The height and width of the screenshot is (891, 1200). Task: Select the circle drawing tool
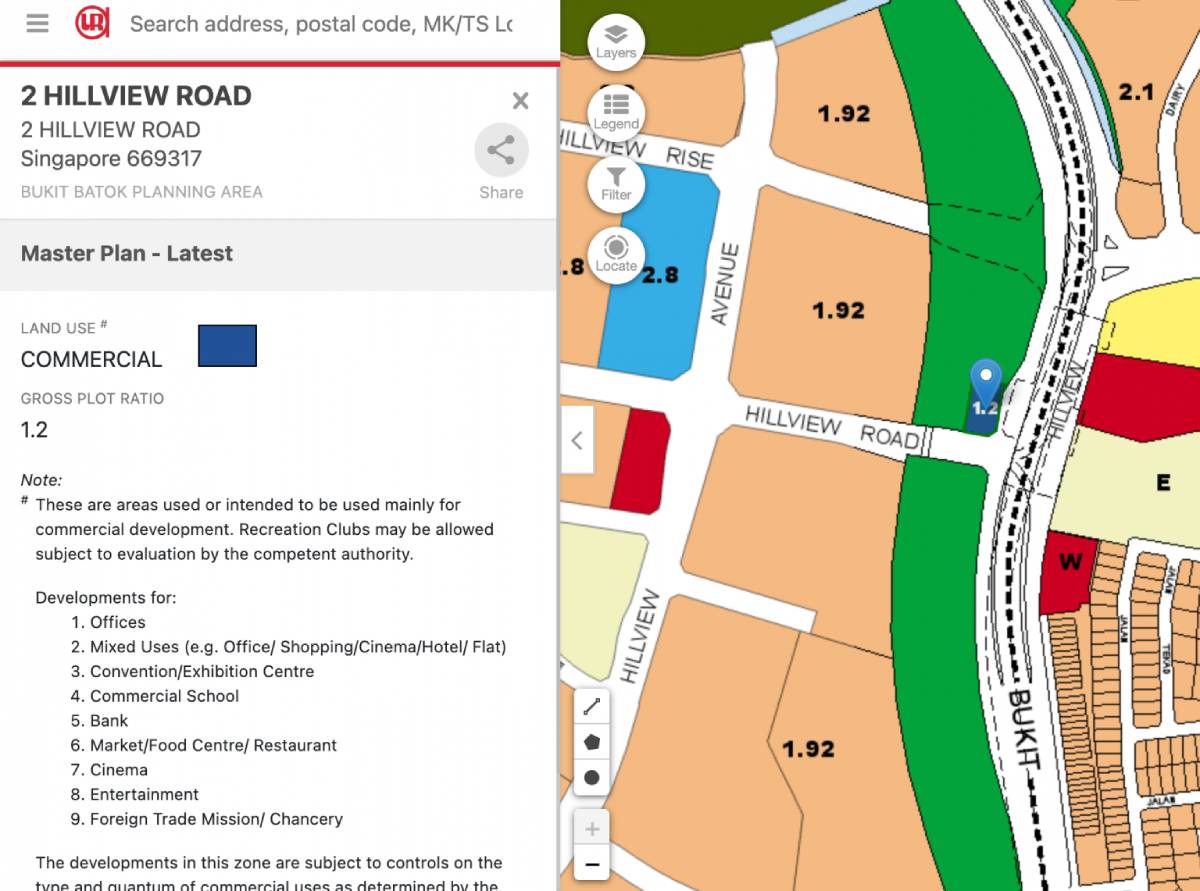point(592,777)
